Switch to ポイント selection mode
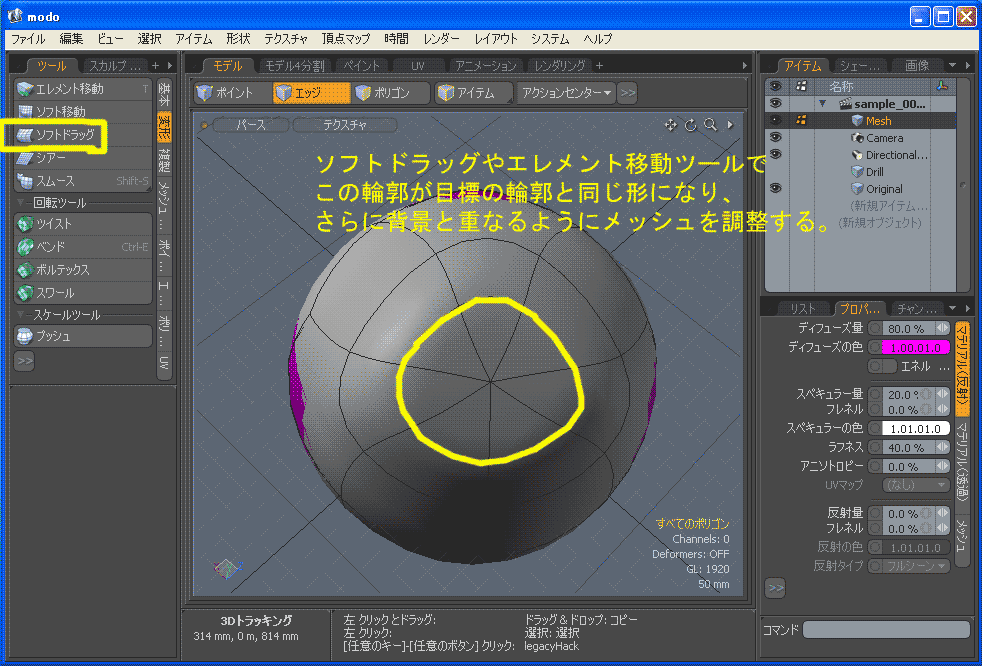This screenshot has width=982, height=666. click(231, 93)
